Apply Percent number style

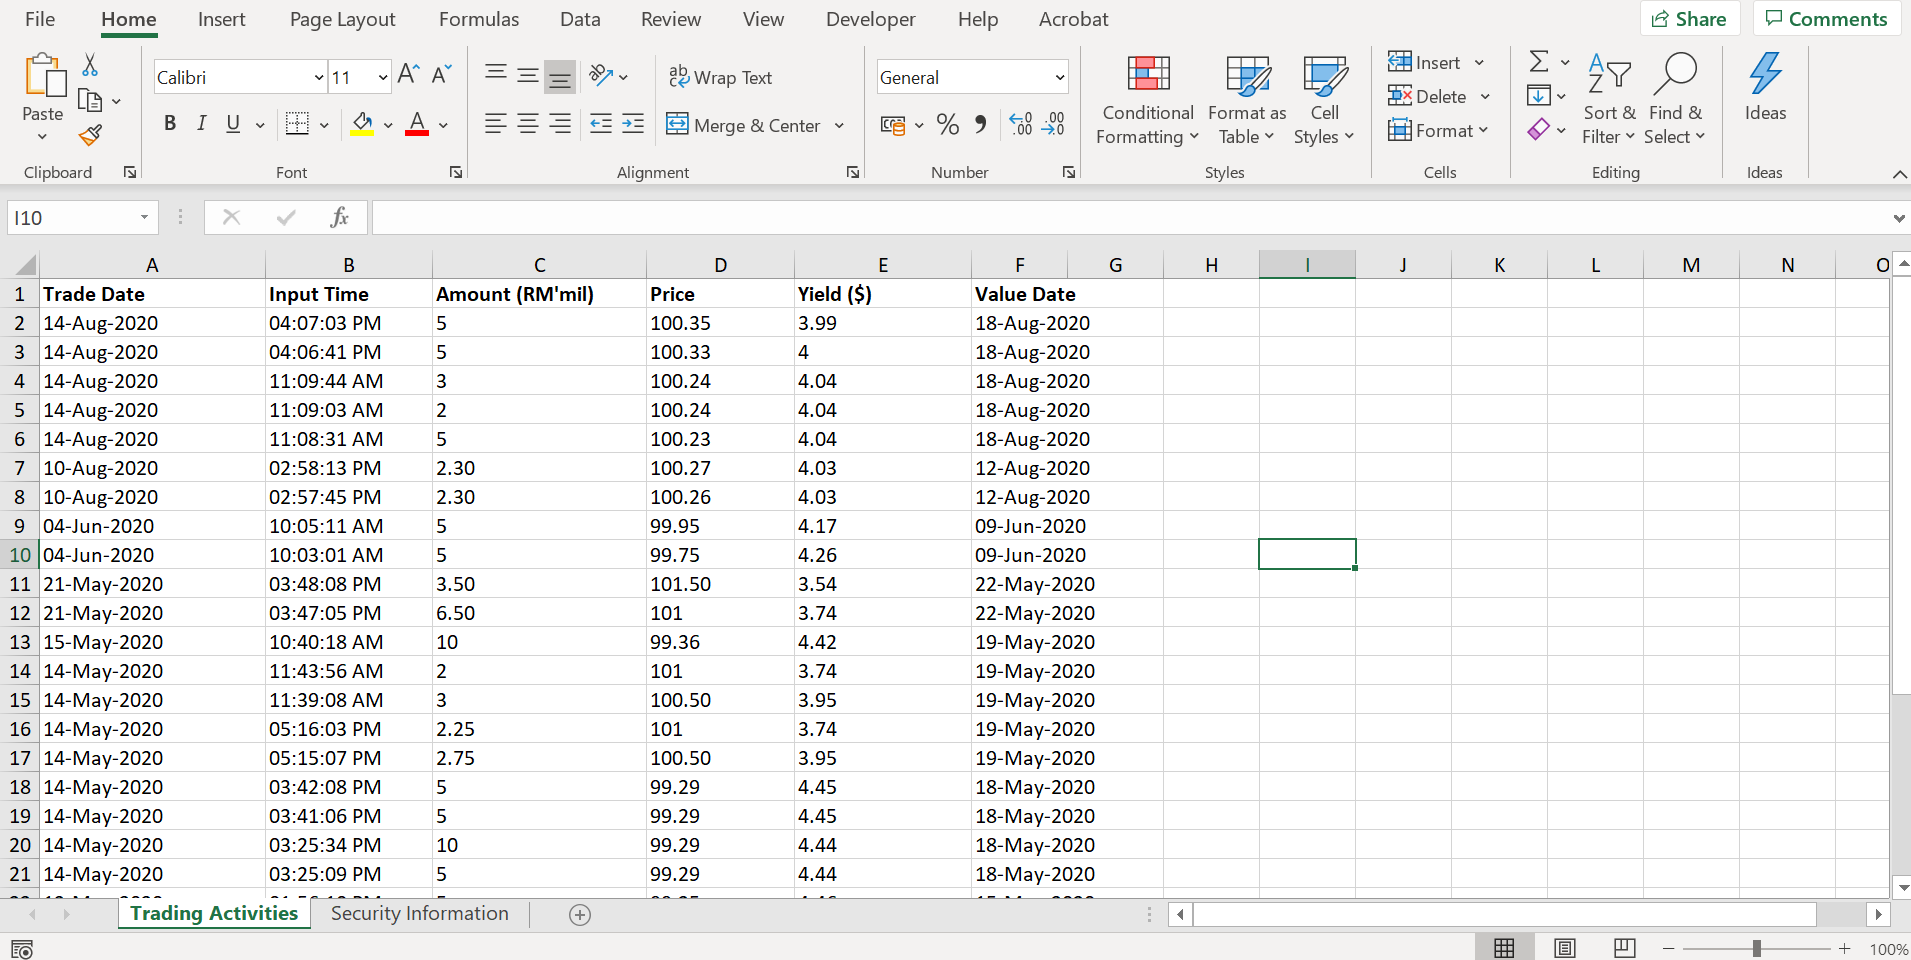coord(946,124)
